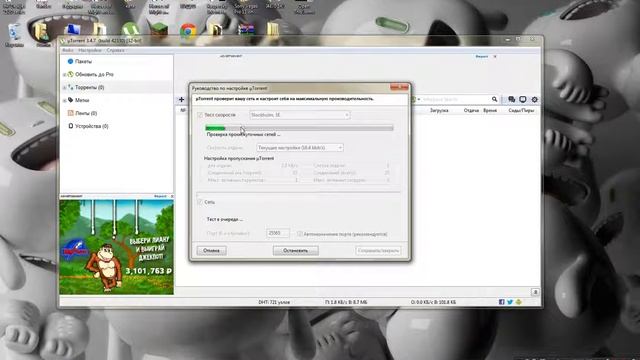Click the upload speed status entry
Image resolution: width=640 pixels, height=360 pixels.
coord(433,302)
